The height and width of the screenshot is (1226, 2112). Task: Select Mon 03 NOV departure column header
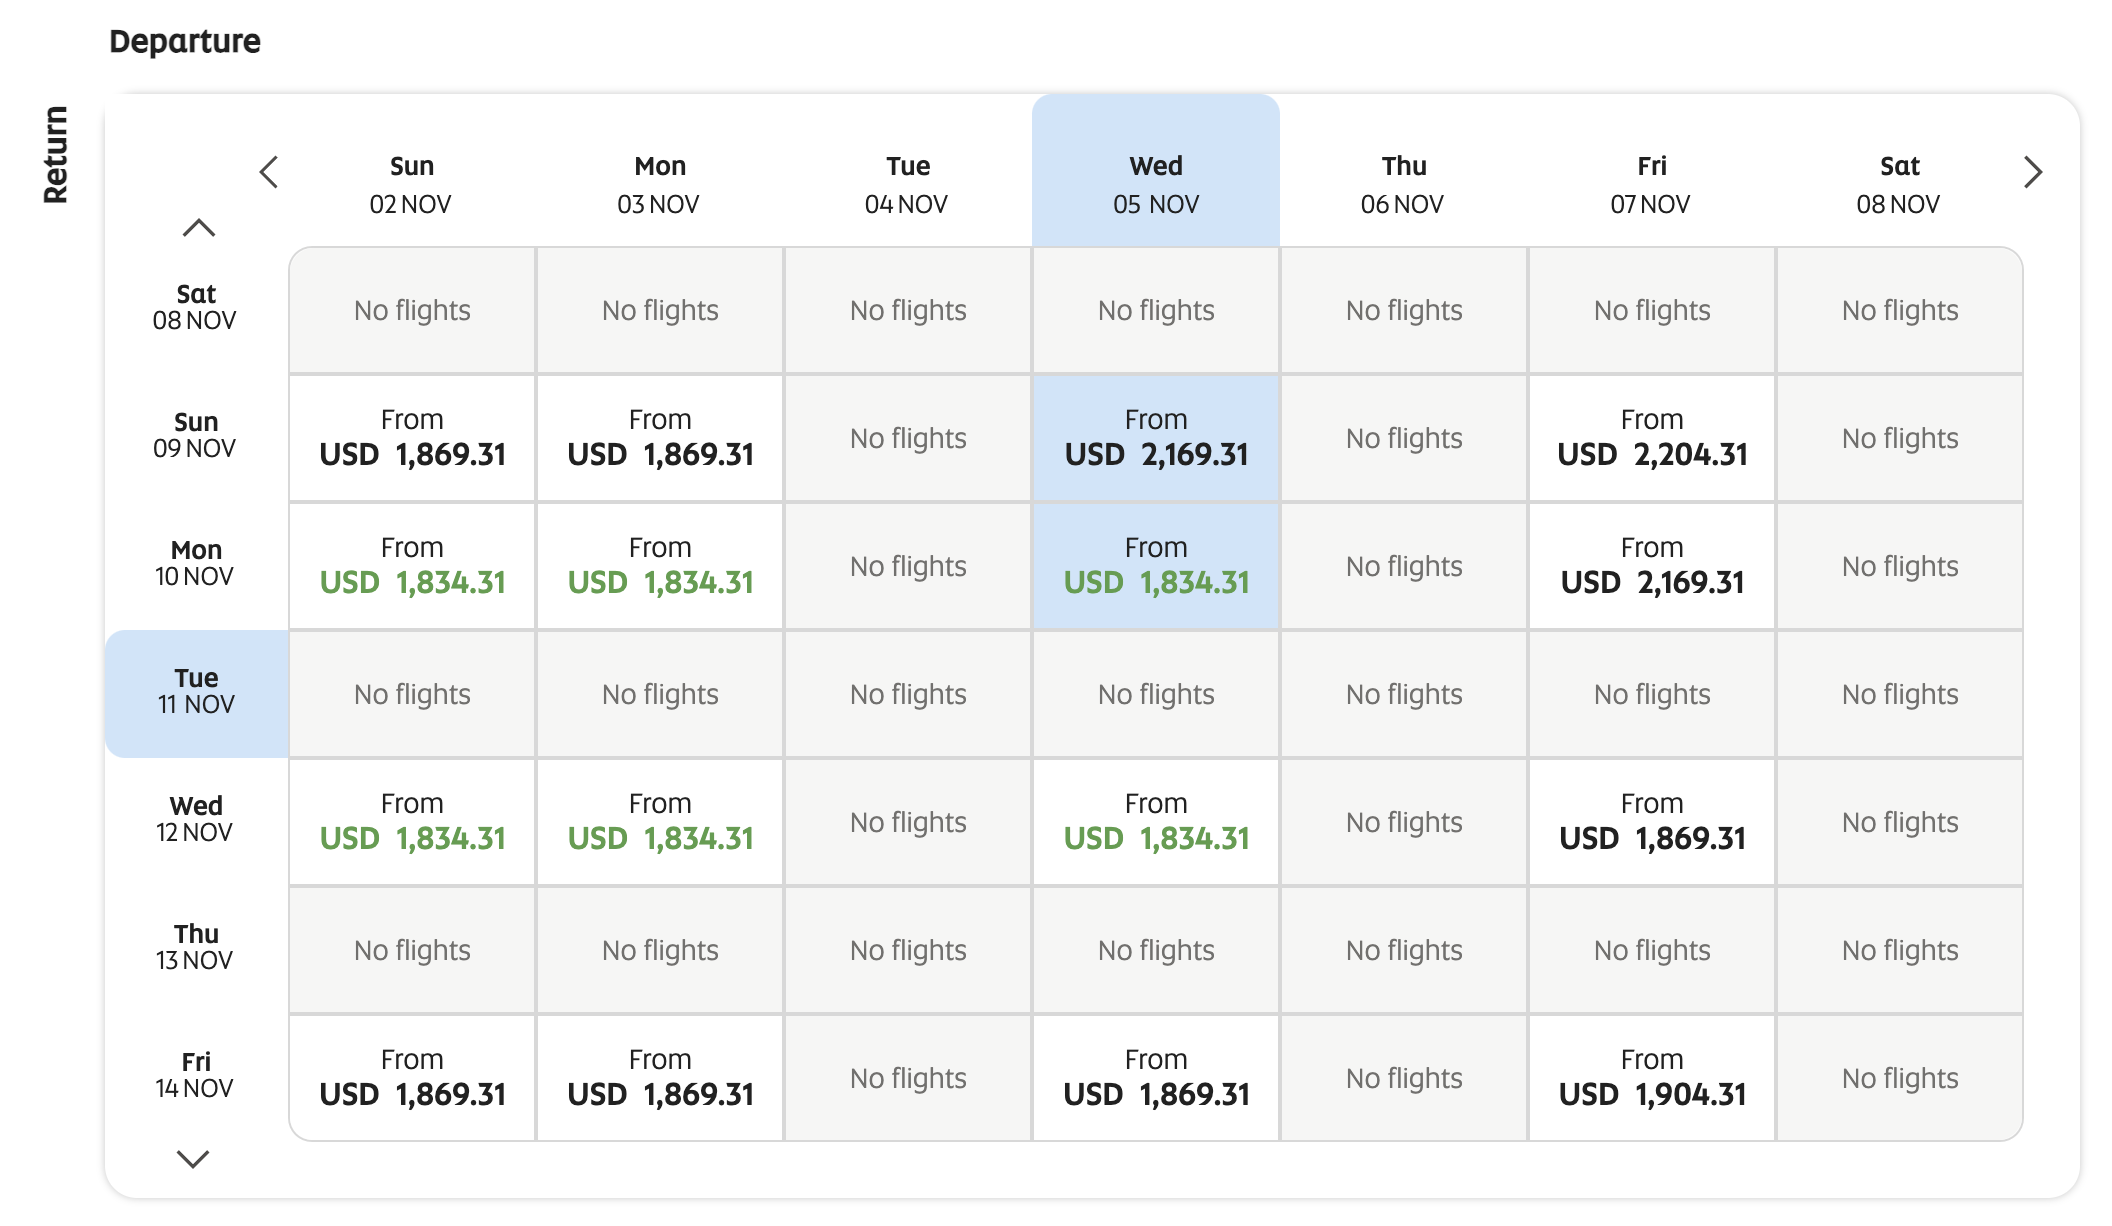[659, 185]
